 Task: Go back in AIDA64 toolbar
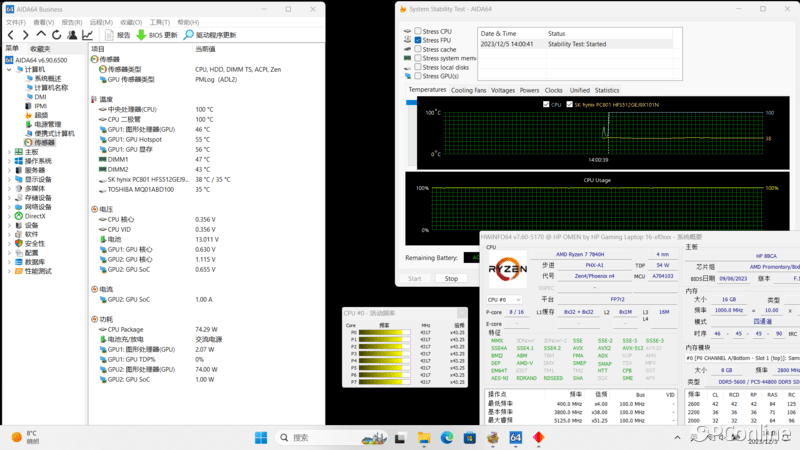(11, 35)
